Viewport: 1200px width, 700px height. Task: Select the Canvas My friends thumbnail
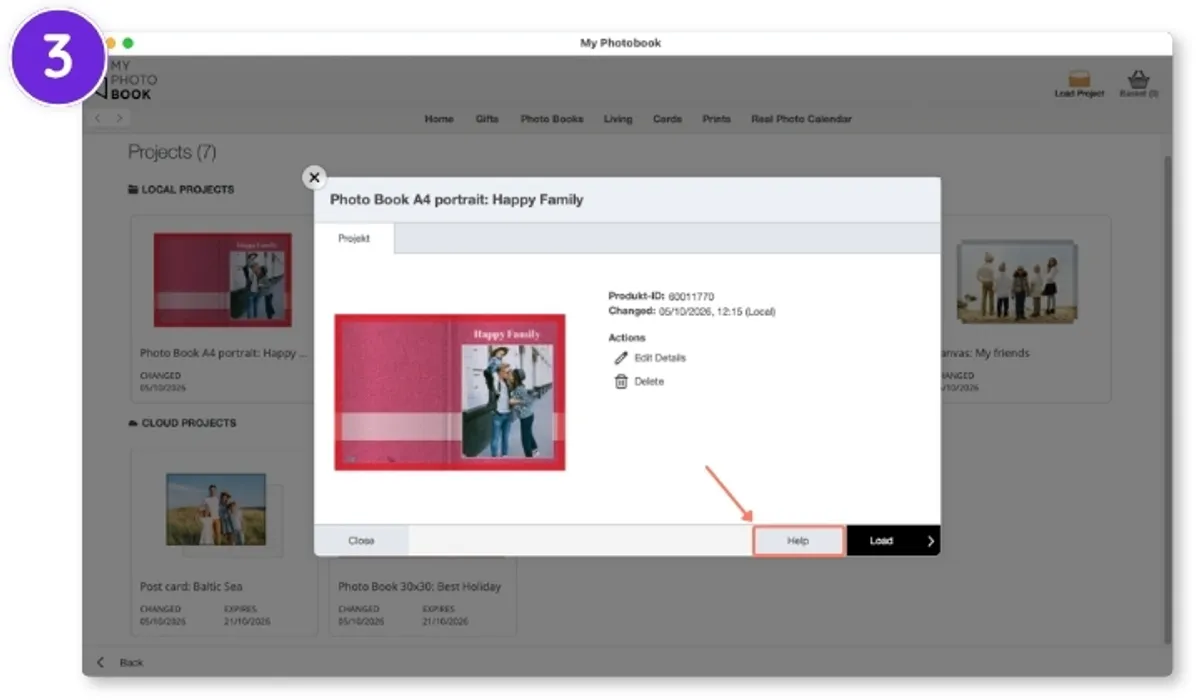coord(1015,281)
